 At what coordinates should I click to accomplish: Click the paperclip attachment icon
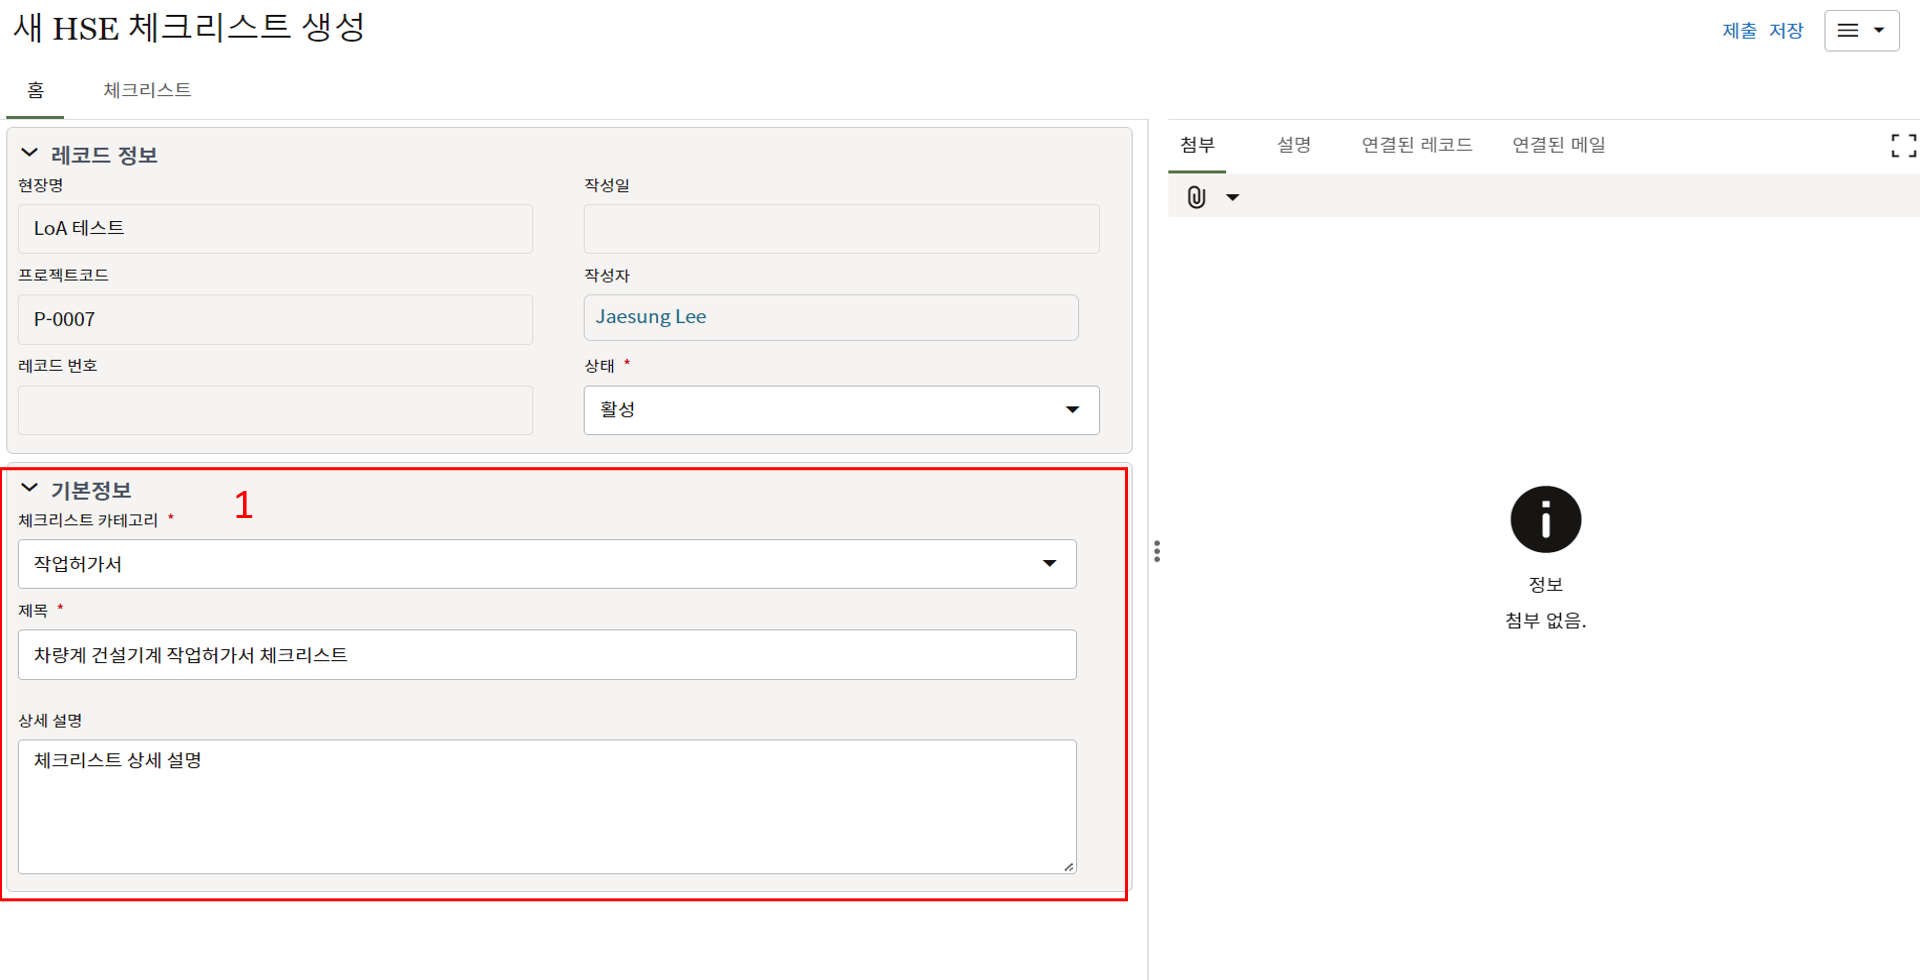coord(1196,197)
